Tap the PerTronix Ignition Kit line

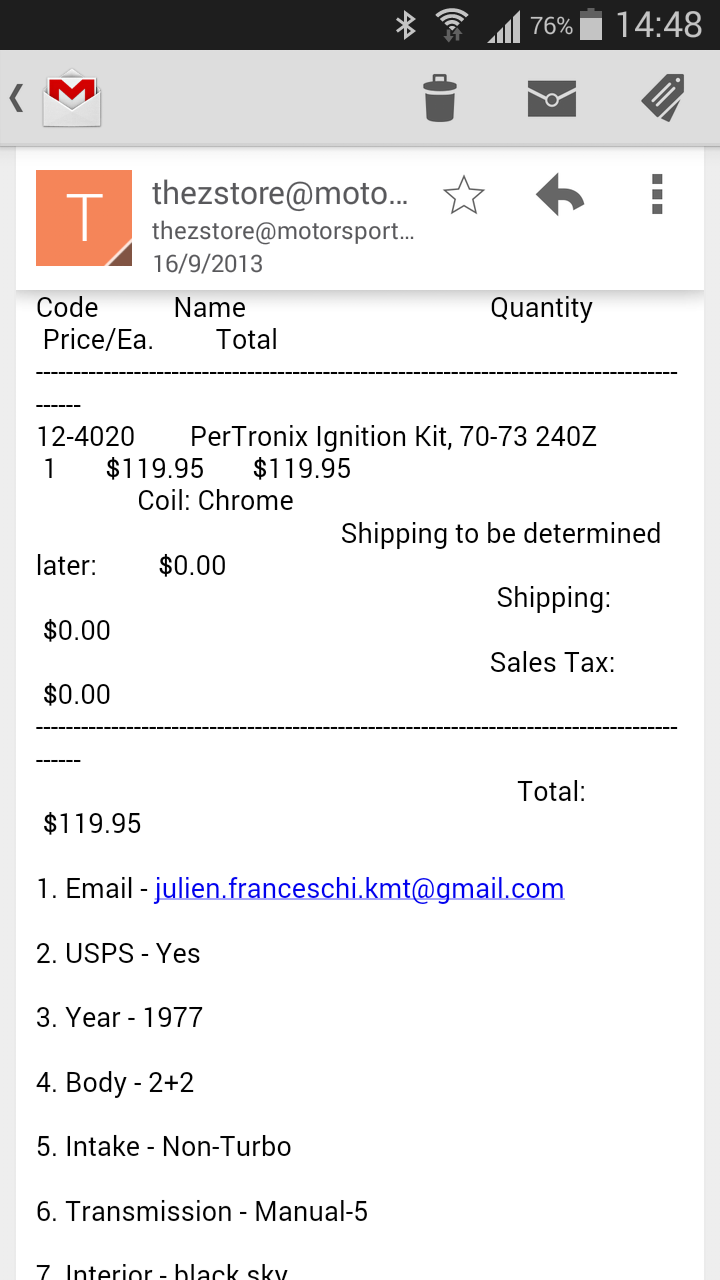(393, 437)
